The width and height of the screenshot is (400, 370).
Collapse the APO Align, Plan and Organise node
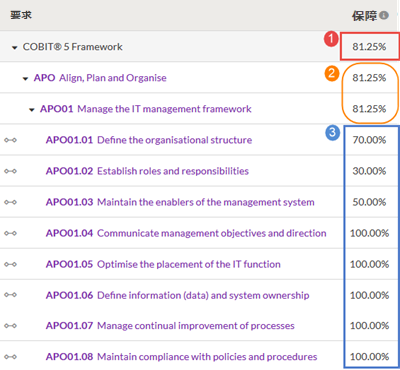[x=25, y=79]
